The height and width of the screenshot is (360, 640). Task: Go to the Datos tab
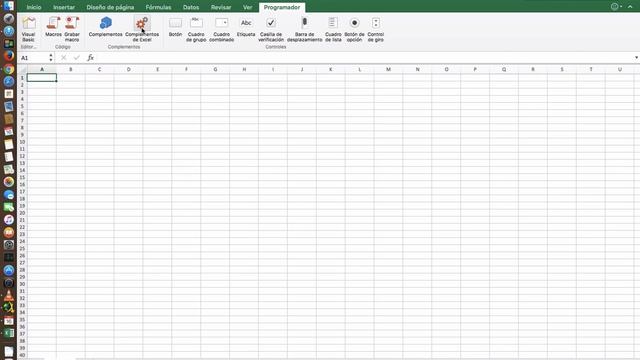tap(191, 7)
